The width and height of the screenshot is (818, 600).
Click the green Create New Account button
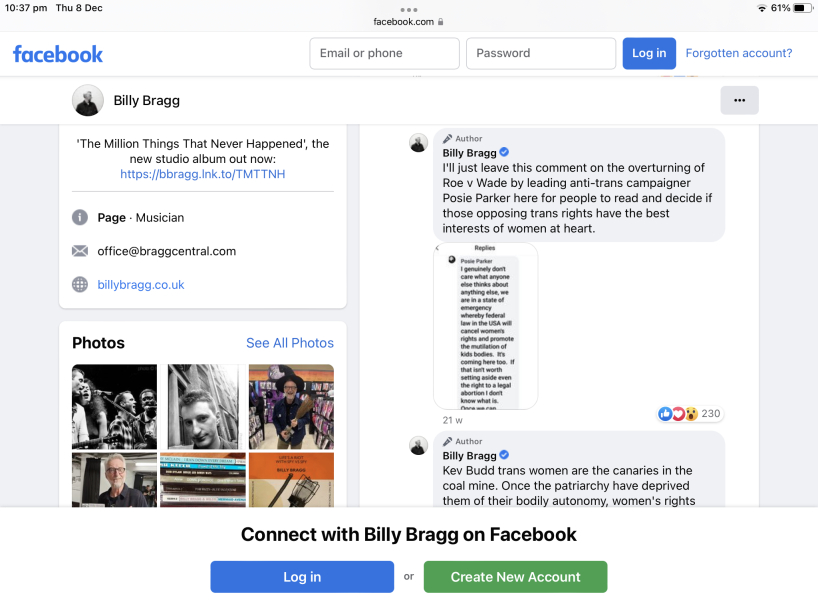[x=515, y=577]
